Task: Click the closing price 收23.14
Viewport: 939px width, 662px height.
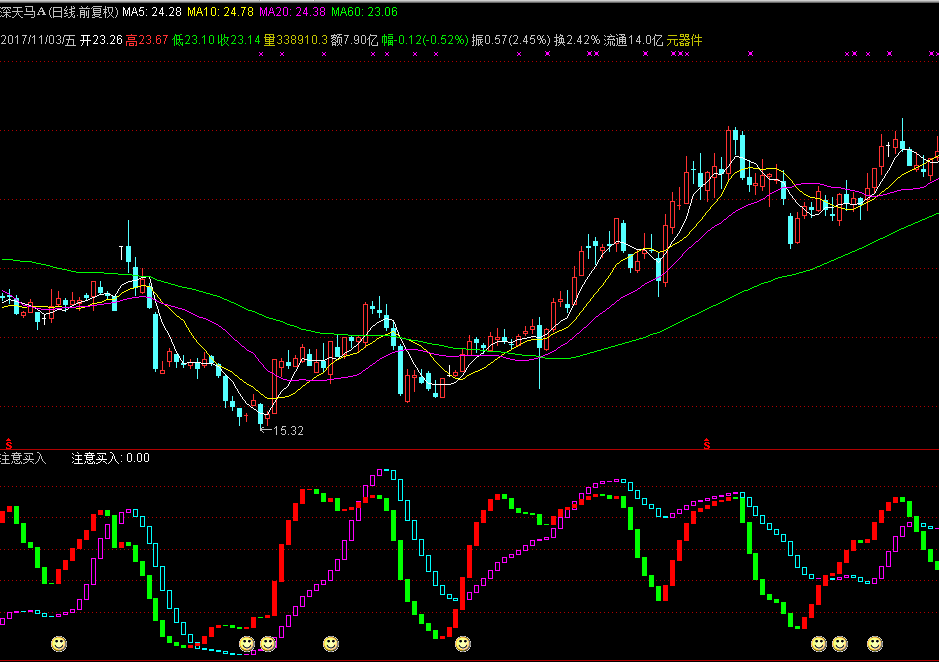Action: 239,40
